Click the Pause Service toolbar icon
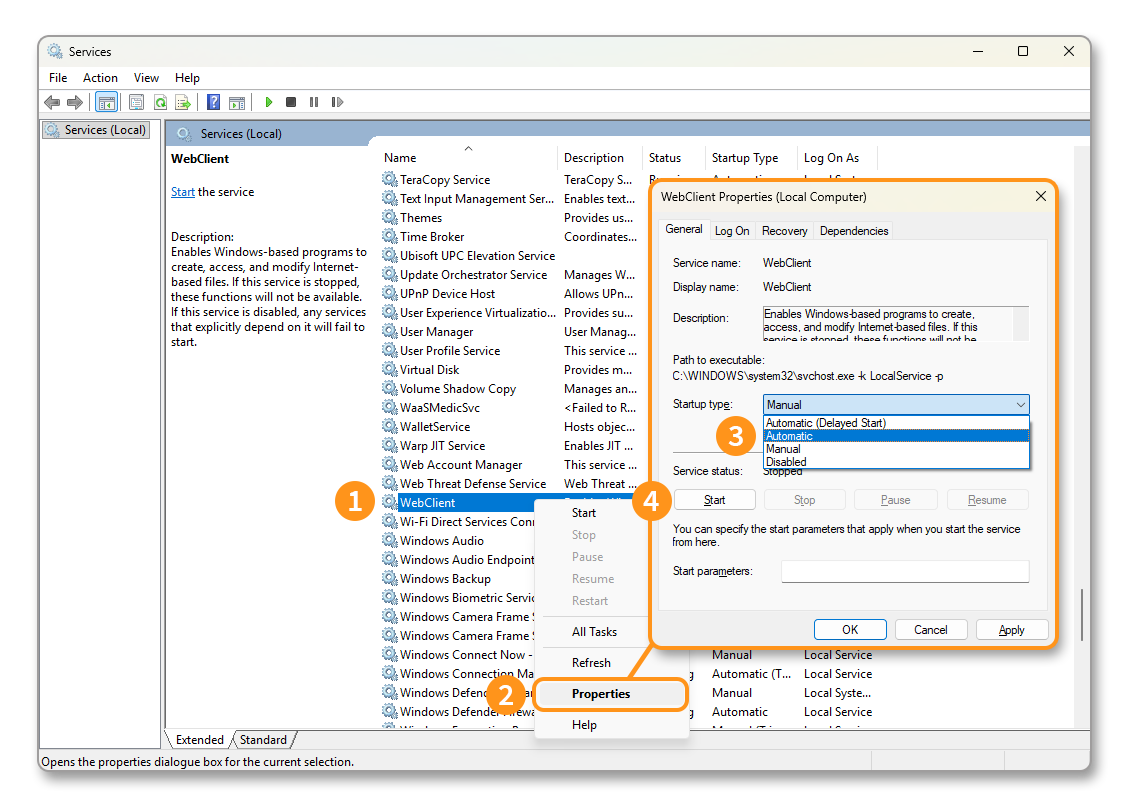 314,102
